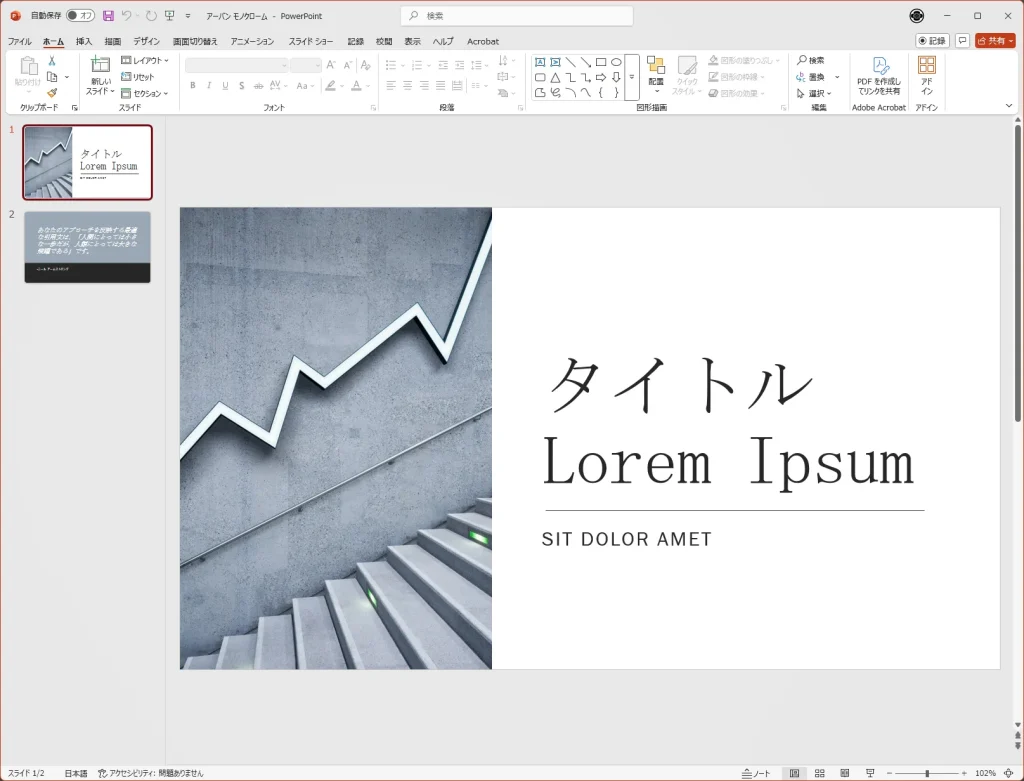
Task: Click the PDF作成 Adobe Acrobat icon
Action: [x=879, y=67]
